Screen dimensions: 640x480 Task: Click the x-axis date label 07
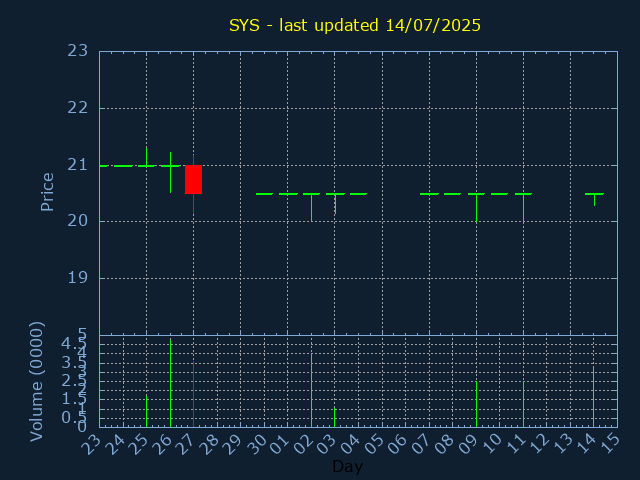tap(421, 444)
